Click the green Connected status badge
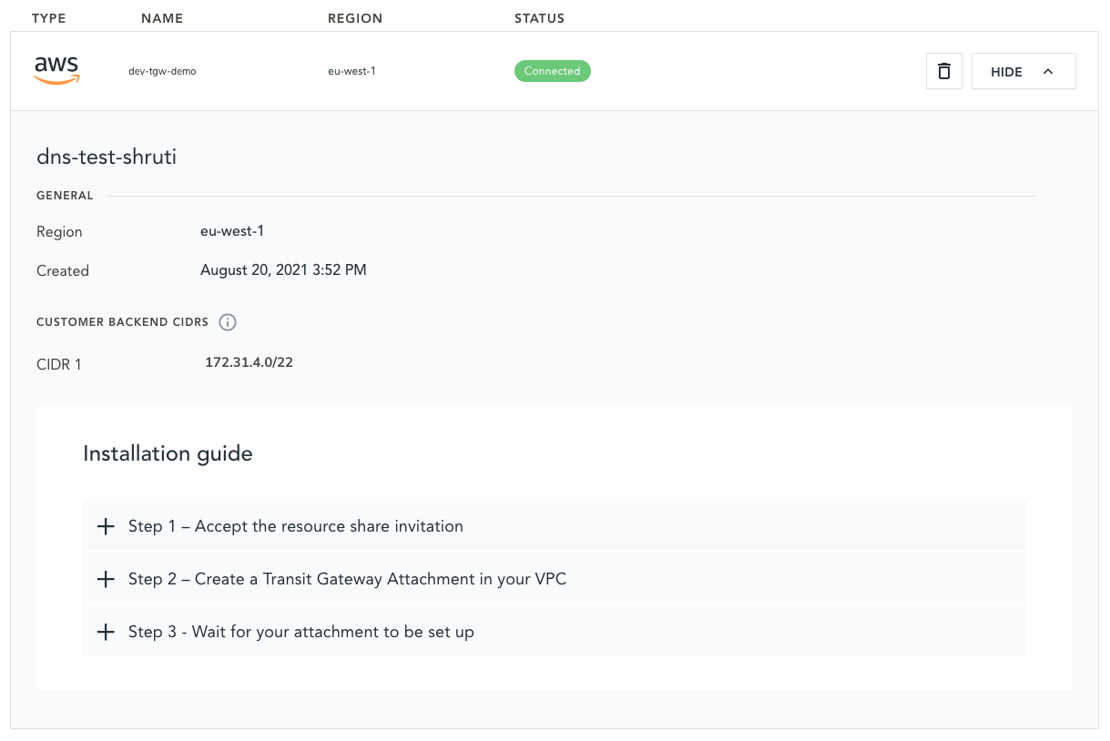The image size is (1110, 741). click(x=552, y=71)
